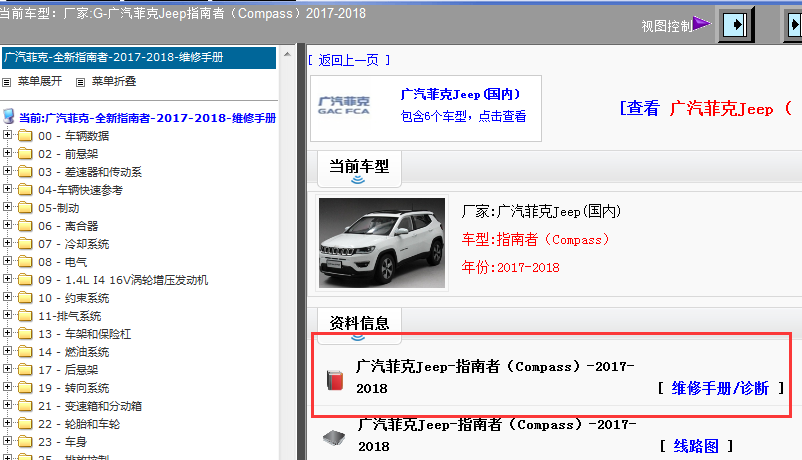The image size is (802, 460).
Task: Click the red book icon for 维修手册
Action: (335, 380)
